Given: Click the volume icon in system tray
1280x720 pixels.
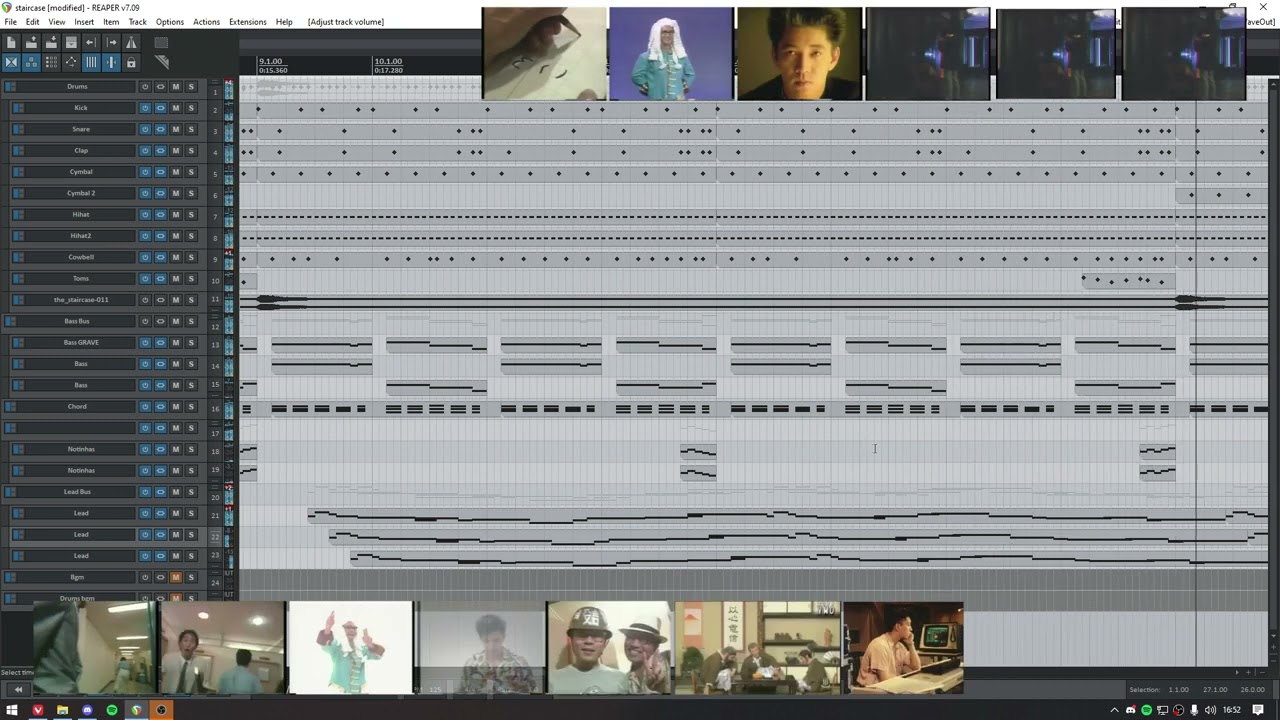Looking at the screenshot, I should coord(1210,710).
